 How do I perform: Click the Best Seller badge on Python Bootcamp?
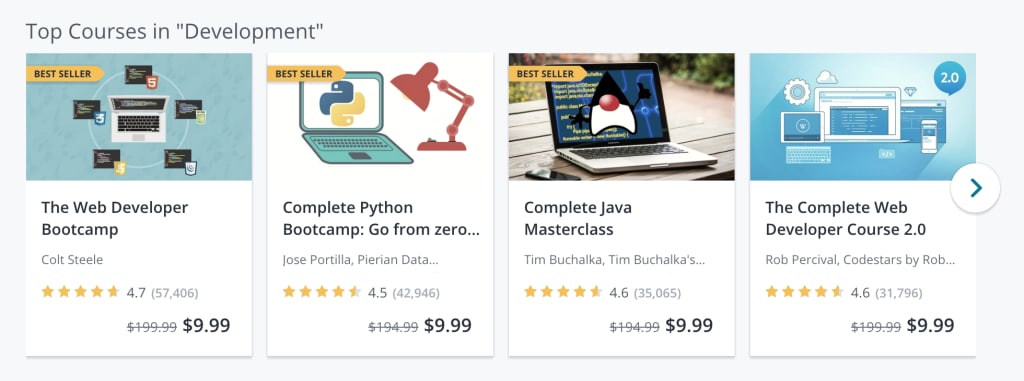pos(306,74)
